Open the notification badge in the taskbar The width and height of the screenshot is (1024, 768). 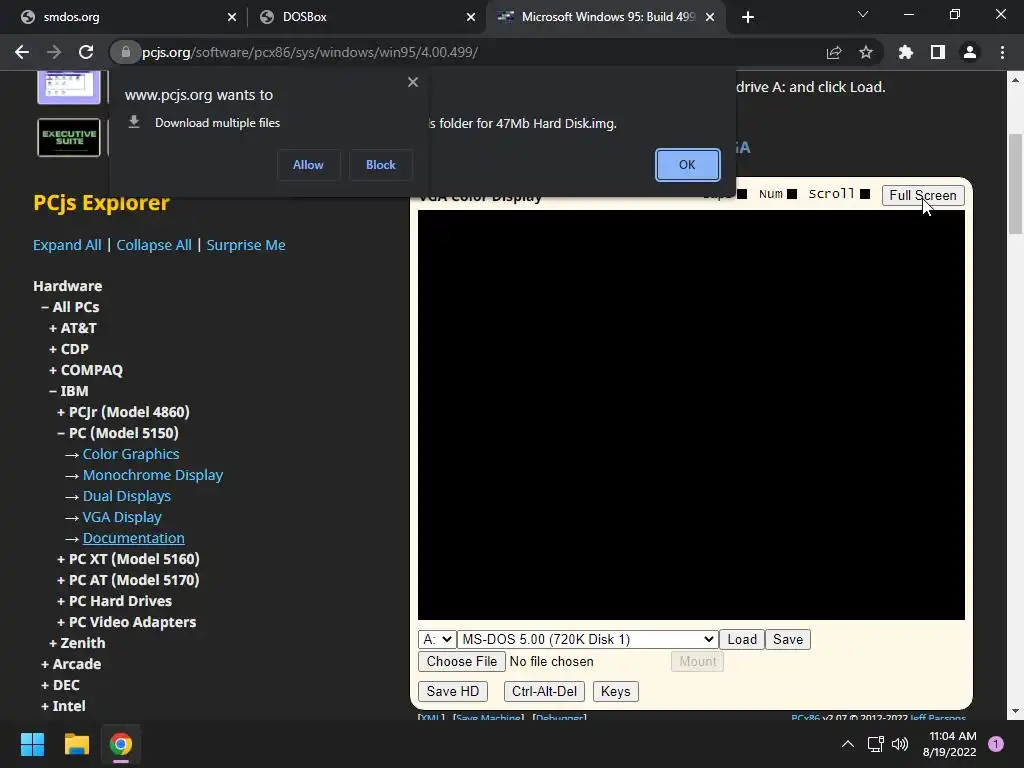(x=996, y=744)
